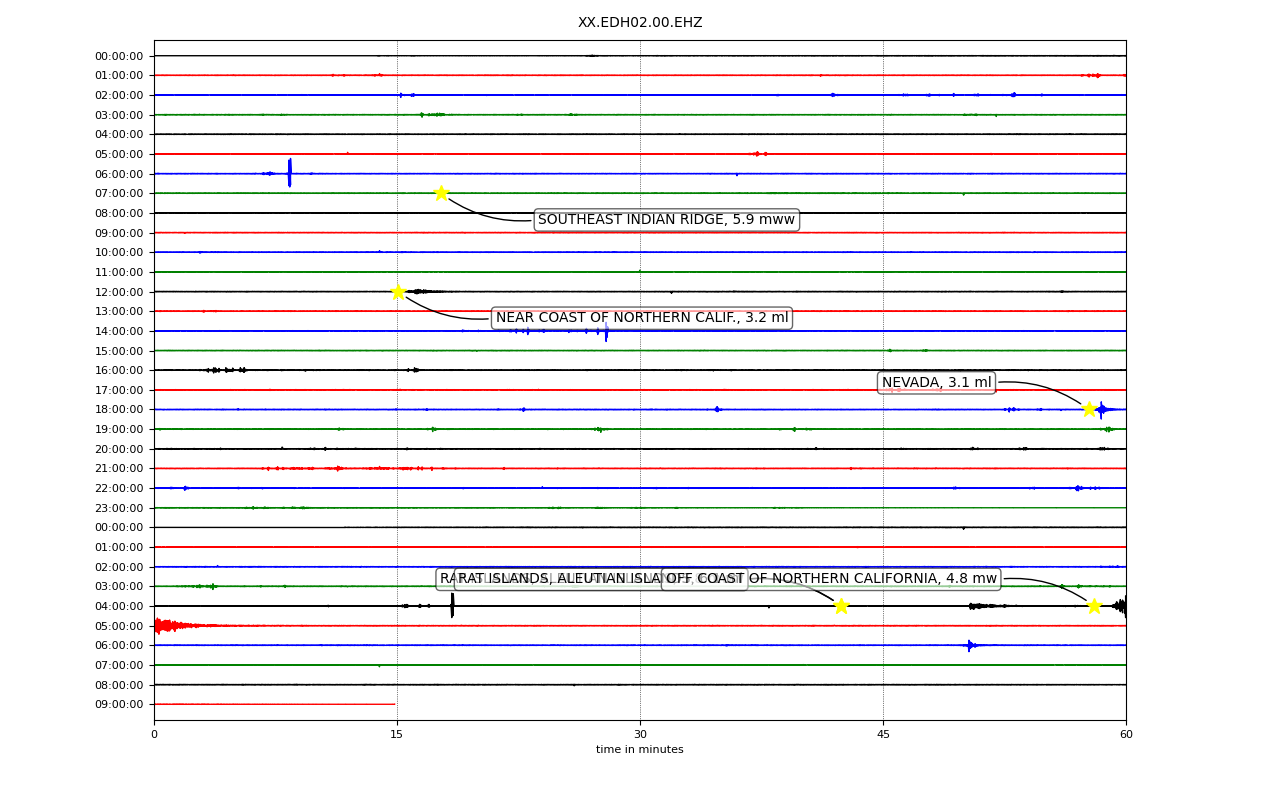Click the plot title XX.EDH02.00.EHZ
This screenshot has height=800, width=1280.
(x=640, y=23)
